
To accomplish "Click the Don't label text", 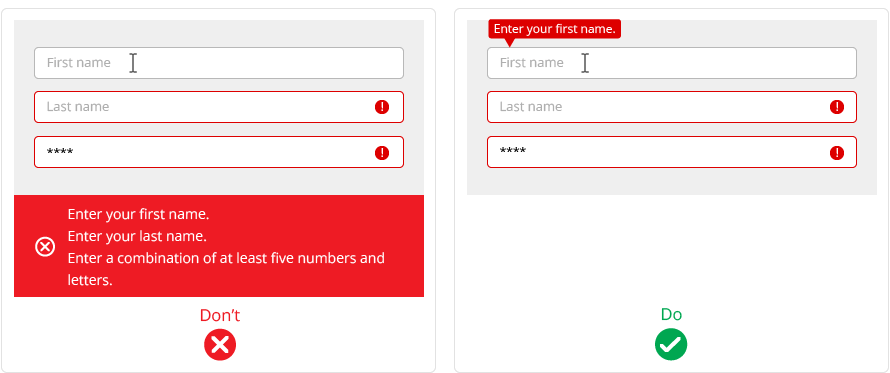I will tap(220, 316).
